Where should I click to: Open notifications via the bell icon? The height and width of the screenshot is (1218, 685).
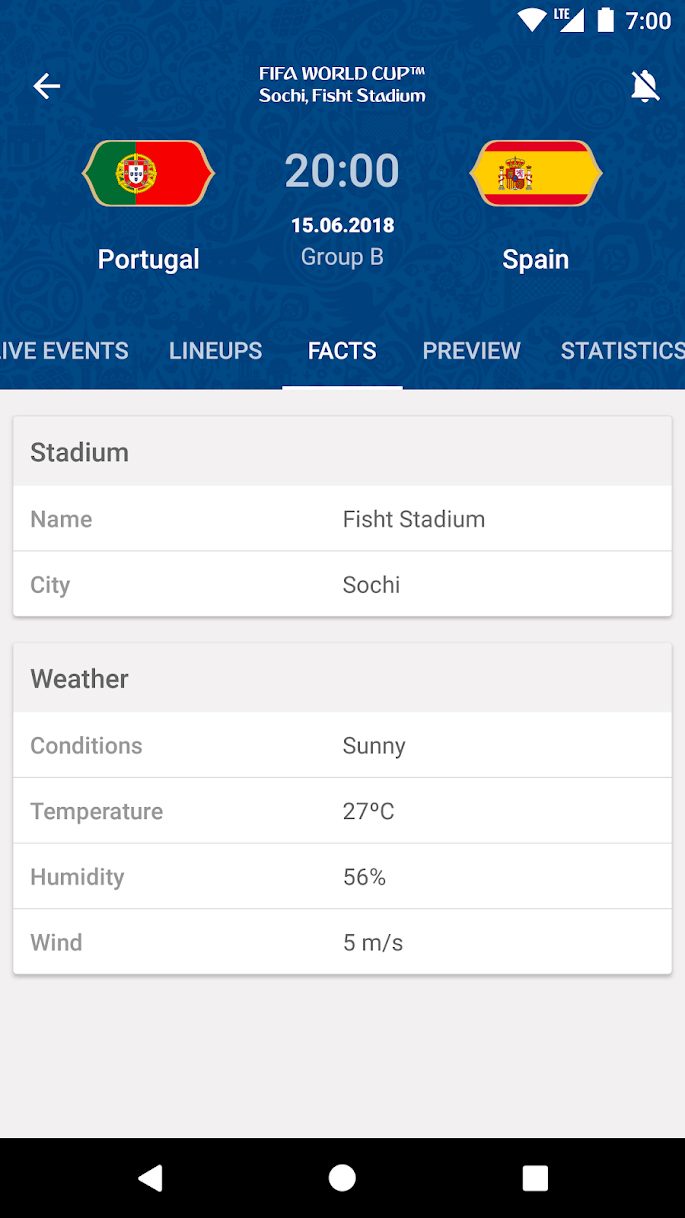coord(645,86)
